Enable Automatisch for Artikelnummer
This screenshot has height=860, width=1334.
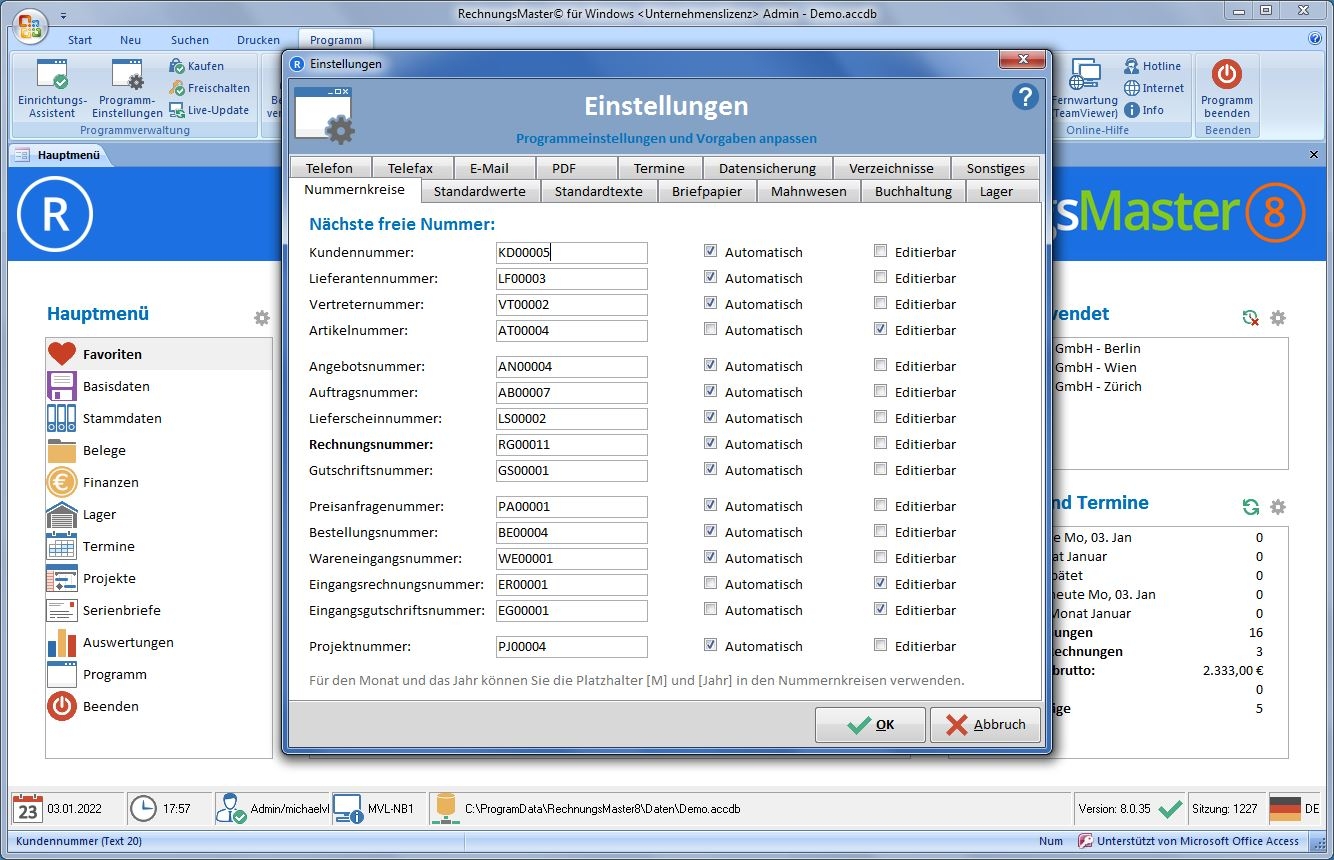point(710,330)
